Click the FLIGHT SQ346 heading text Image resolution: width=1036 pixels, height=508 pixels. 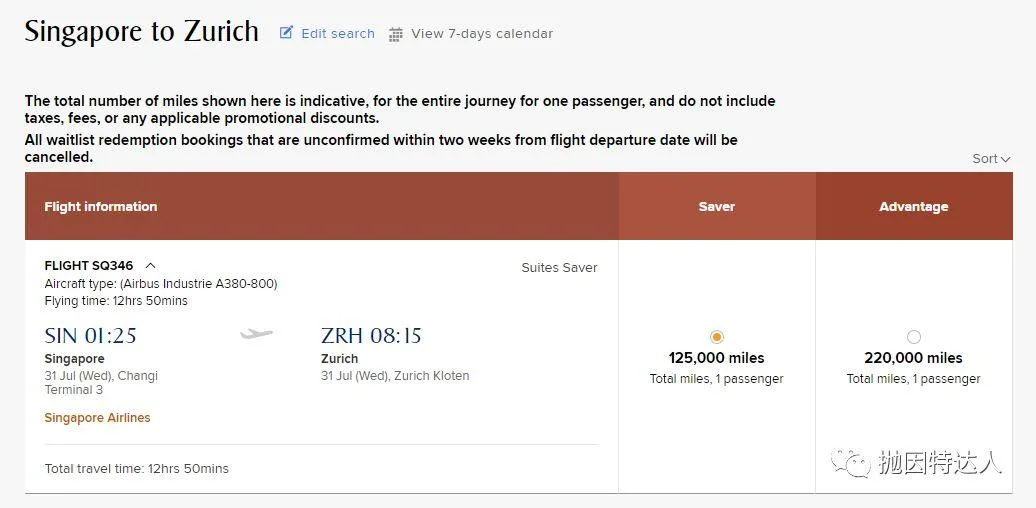pos(89,266)
